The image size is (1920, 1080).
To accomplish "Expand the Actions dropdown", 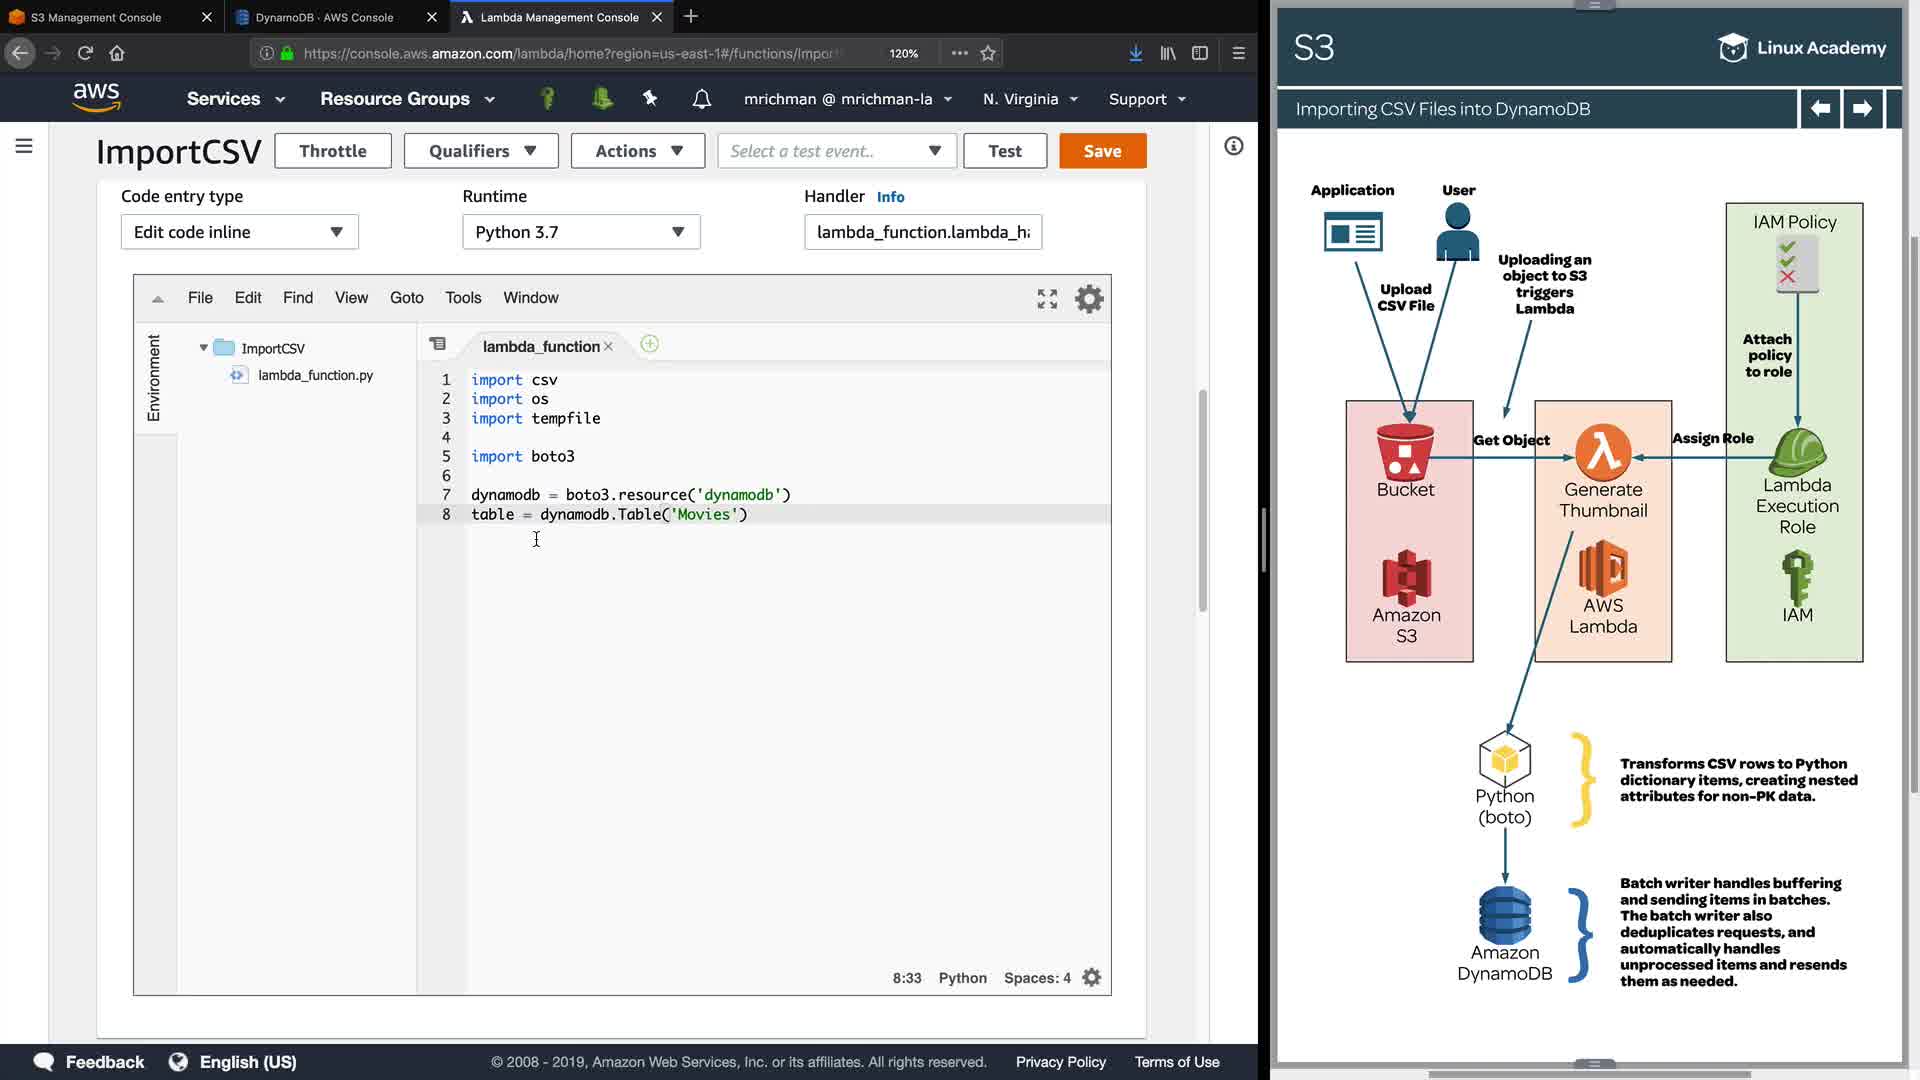I will tap(638, 151).
